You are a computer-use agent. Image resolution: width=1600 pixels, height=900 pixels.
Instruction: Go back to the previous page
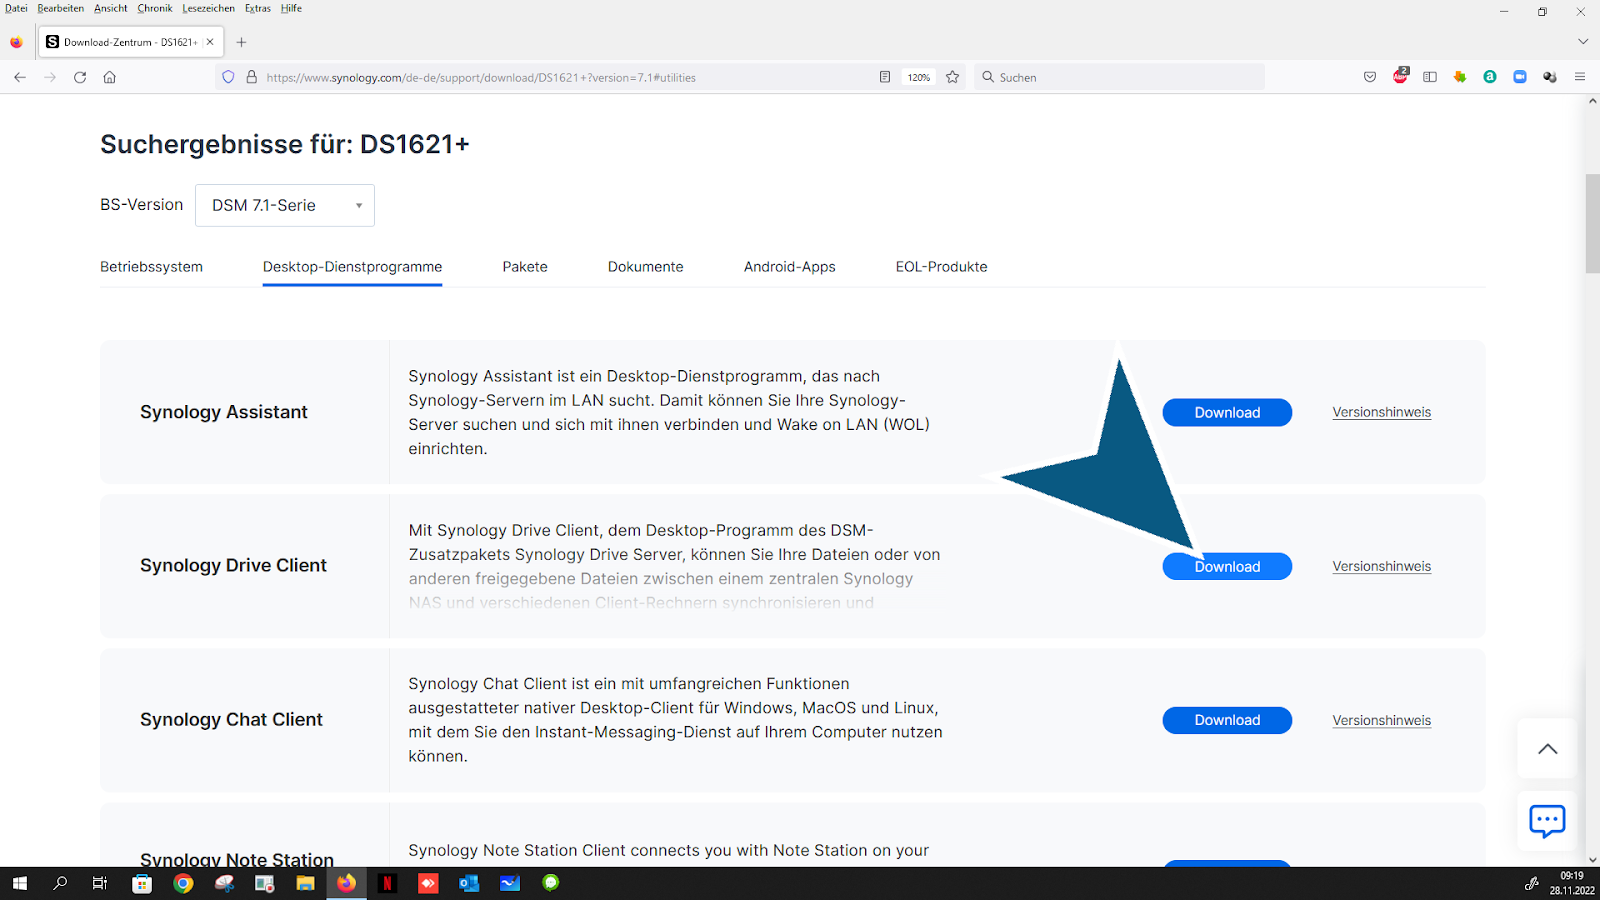[x=20, y=77]
